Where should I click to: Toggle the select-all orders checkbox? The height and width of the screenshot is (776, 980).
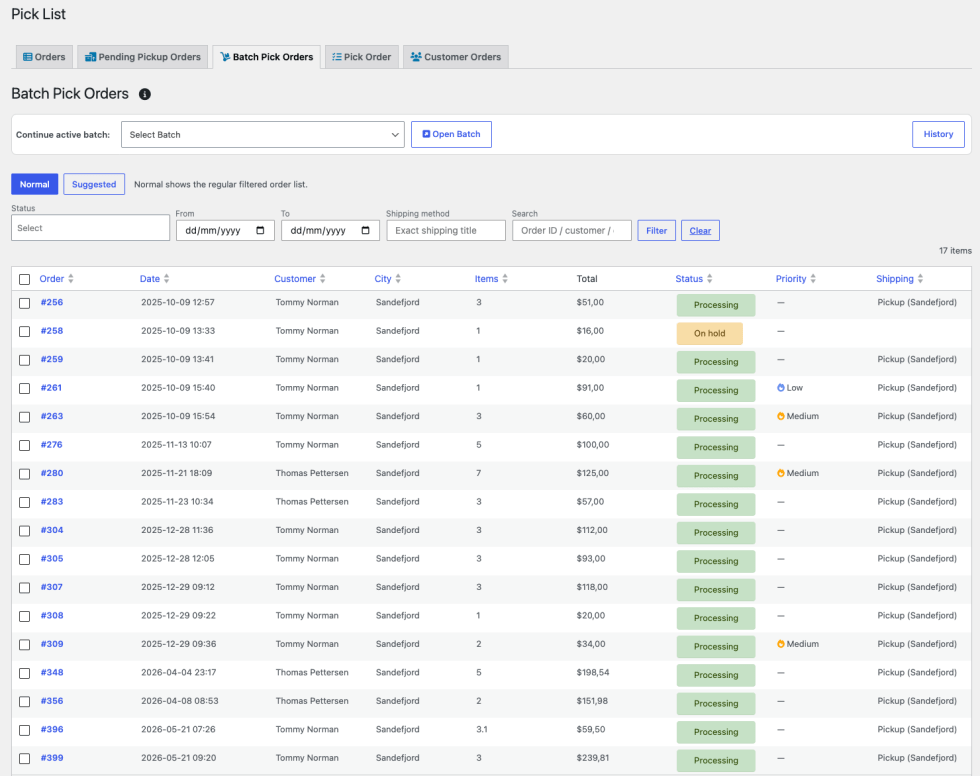[24, 279]
